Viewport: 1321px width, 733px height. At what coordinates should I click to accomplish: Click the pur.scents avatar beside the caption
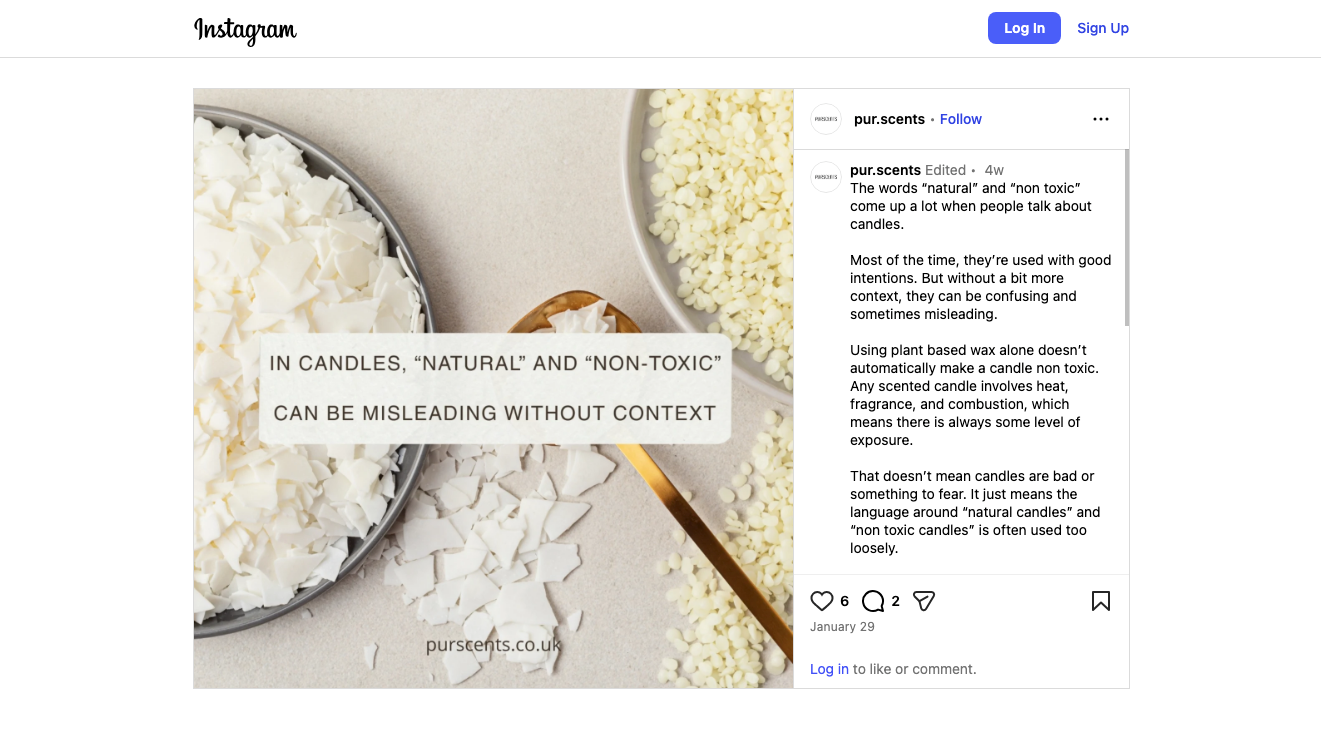pos(826,177)
